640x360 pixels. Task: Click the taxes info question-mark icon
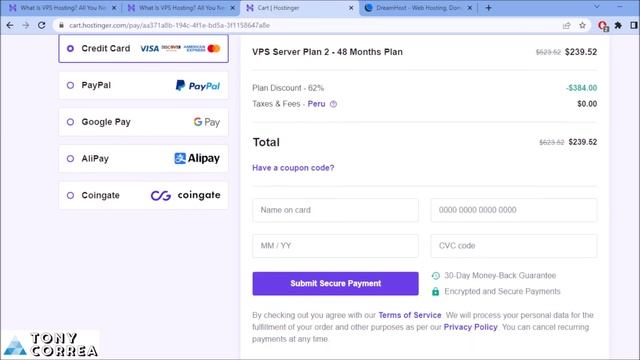333,104
